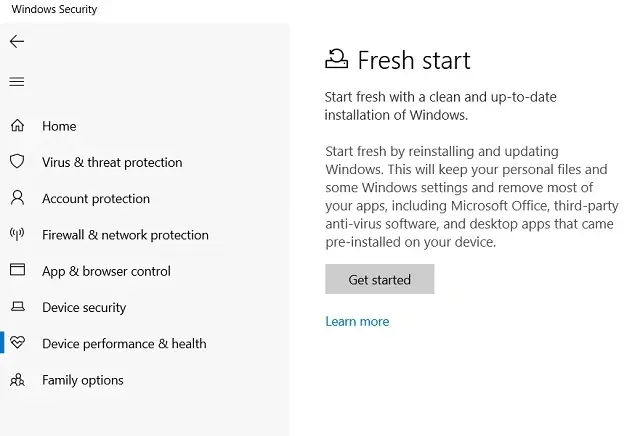Select Account protection label in sidebar

tap(96, 199)
